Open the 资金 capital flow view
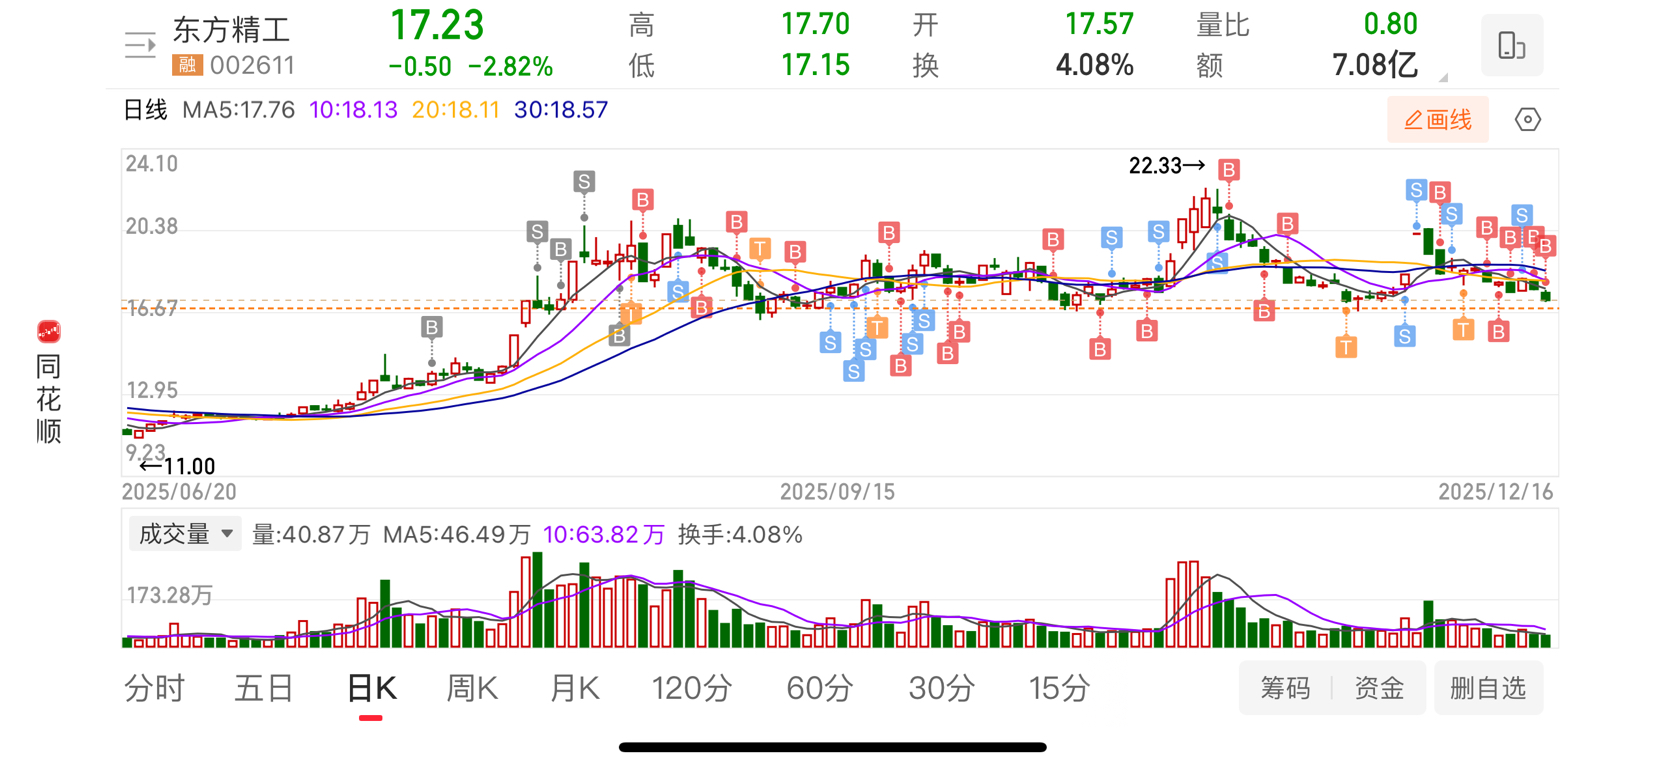Viewport: 1665px width, 769px height. [x=1379, y=688]
